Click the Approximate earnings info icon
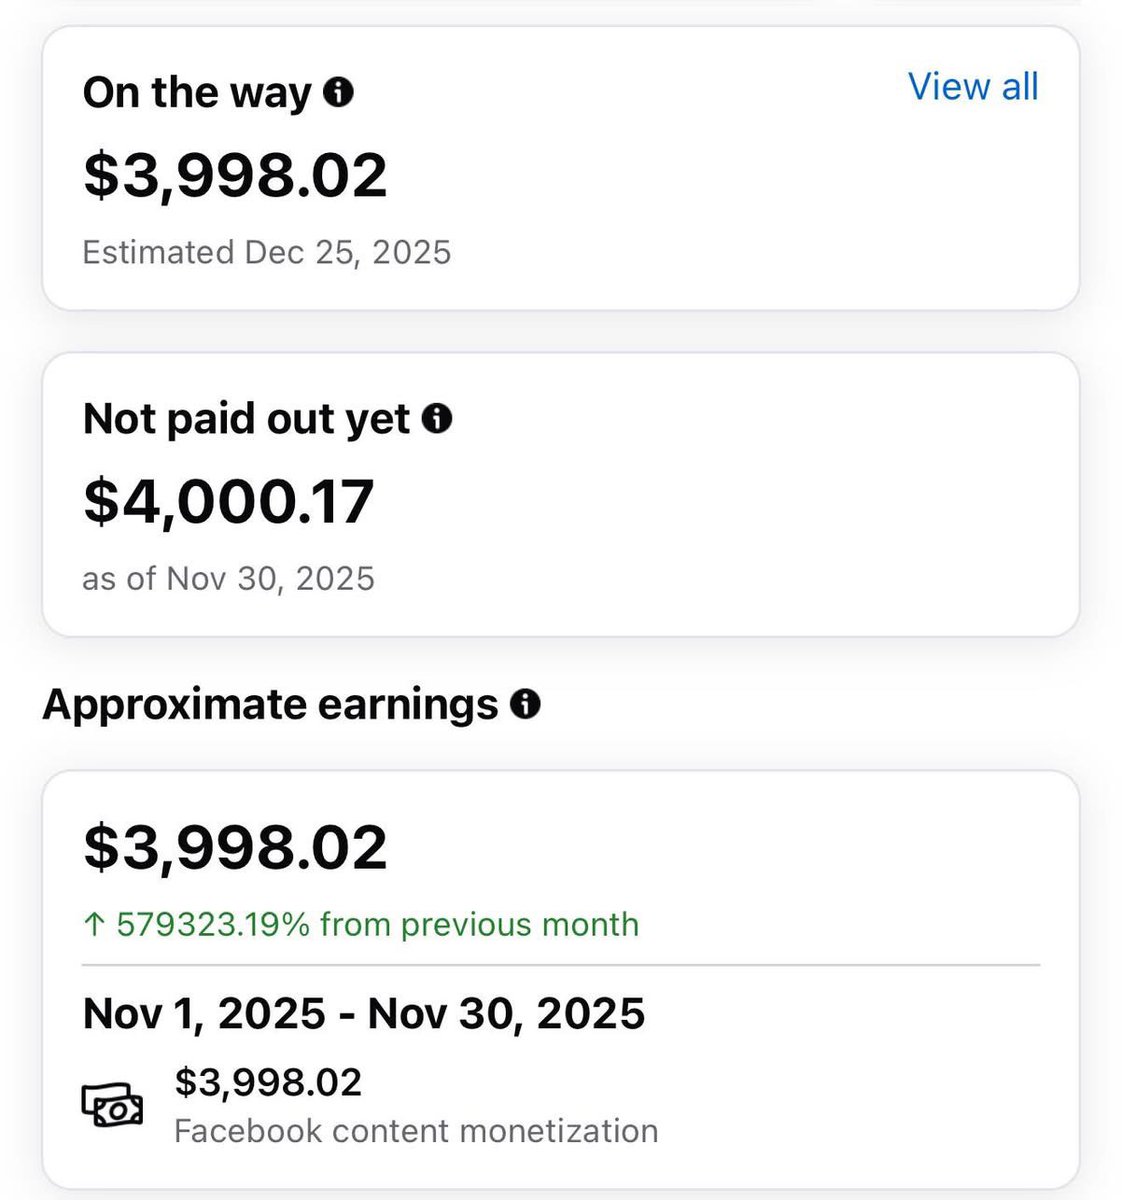Image resolution: width=1122 pixels, height=1200 pixels. pyautogui.click(x=525, y=705)
